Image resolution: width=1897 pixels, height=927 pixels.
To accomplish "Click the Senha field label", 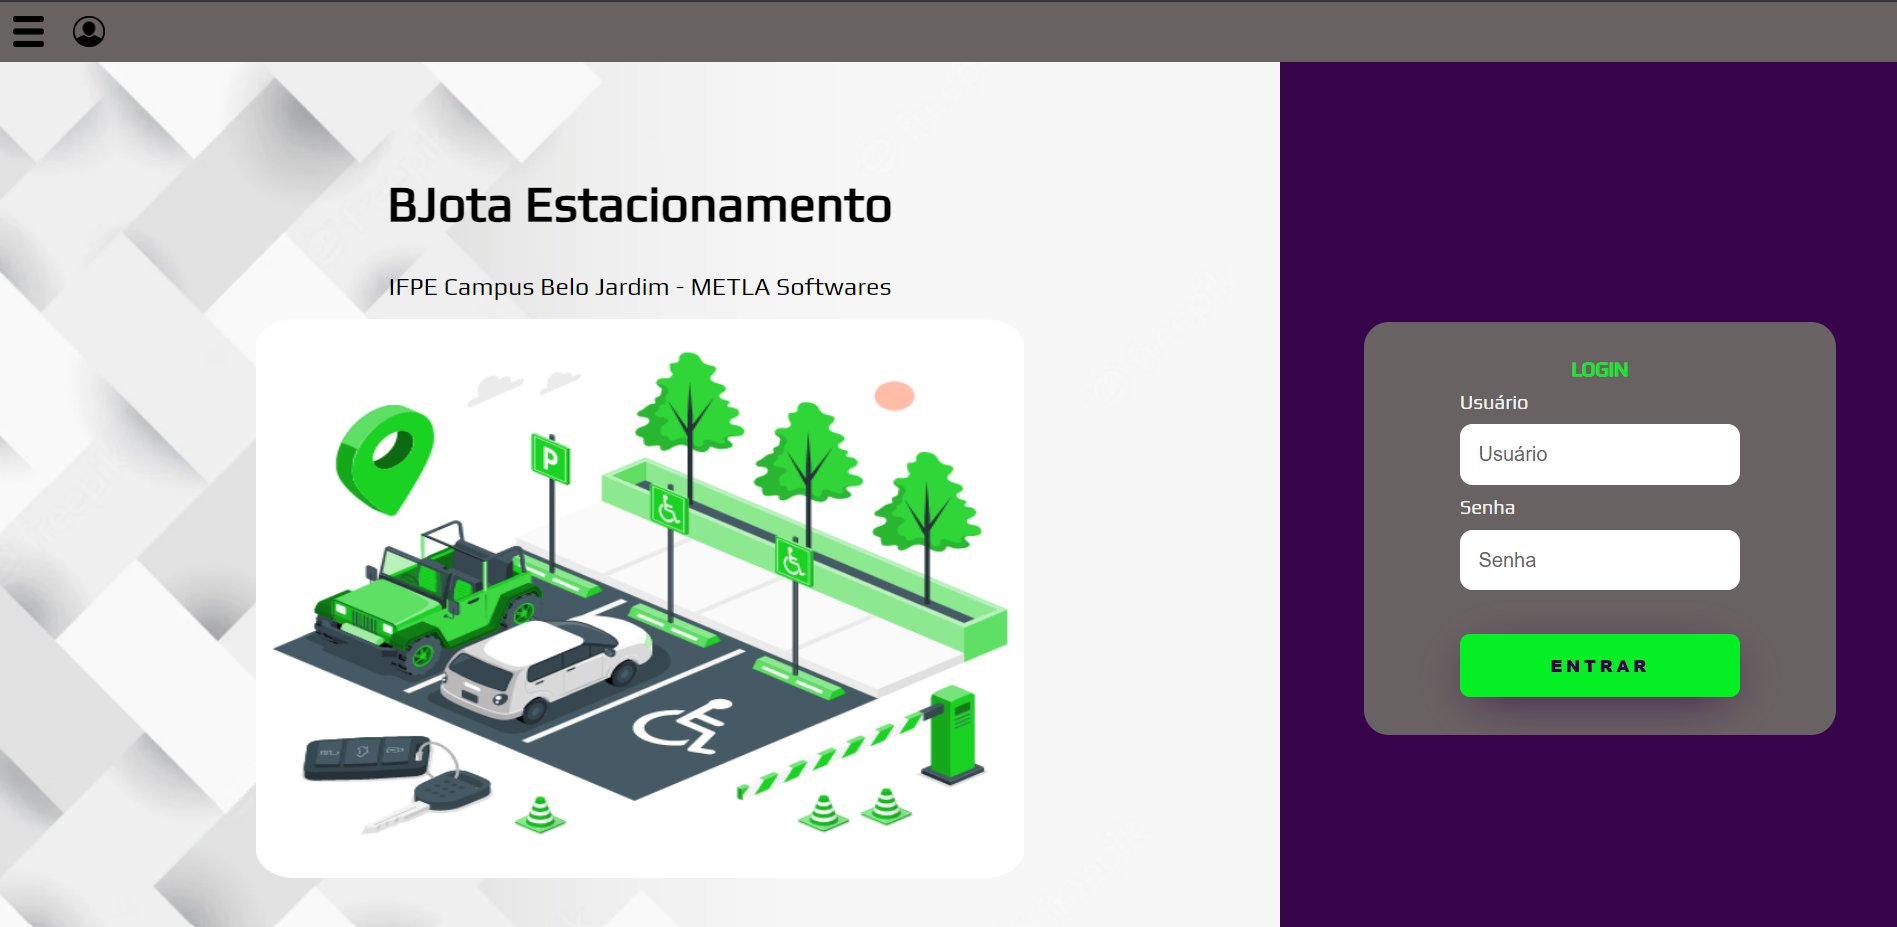I will pyautogui.click(x=1487, y=508).
